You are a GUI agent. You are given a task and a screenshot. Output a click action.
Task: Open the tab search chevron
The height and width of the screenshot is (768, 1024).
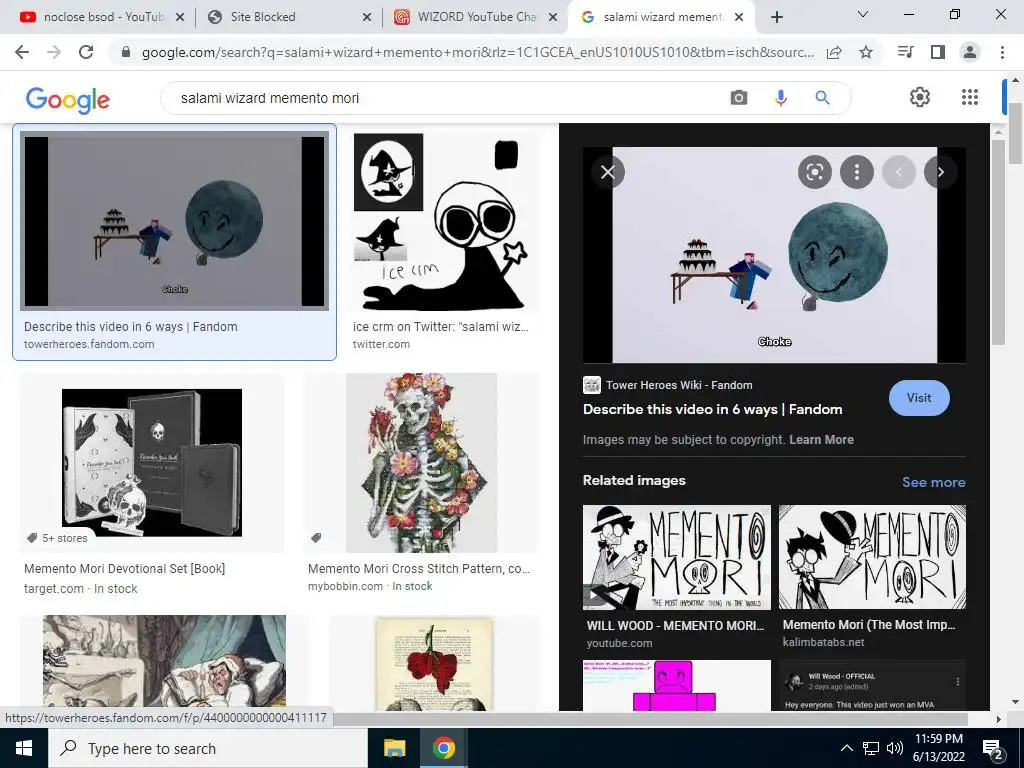863,14
